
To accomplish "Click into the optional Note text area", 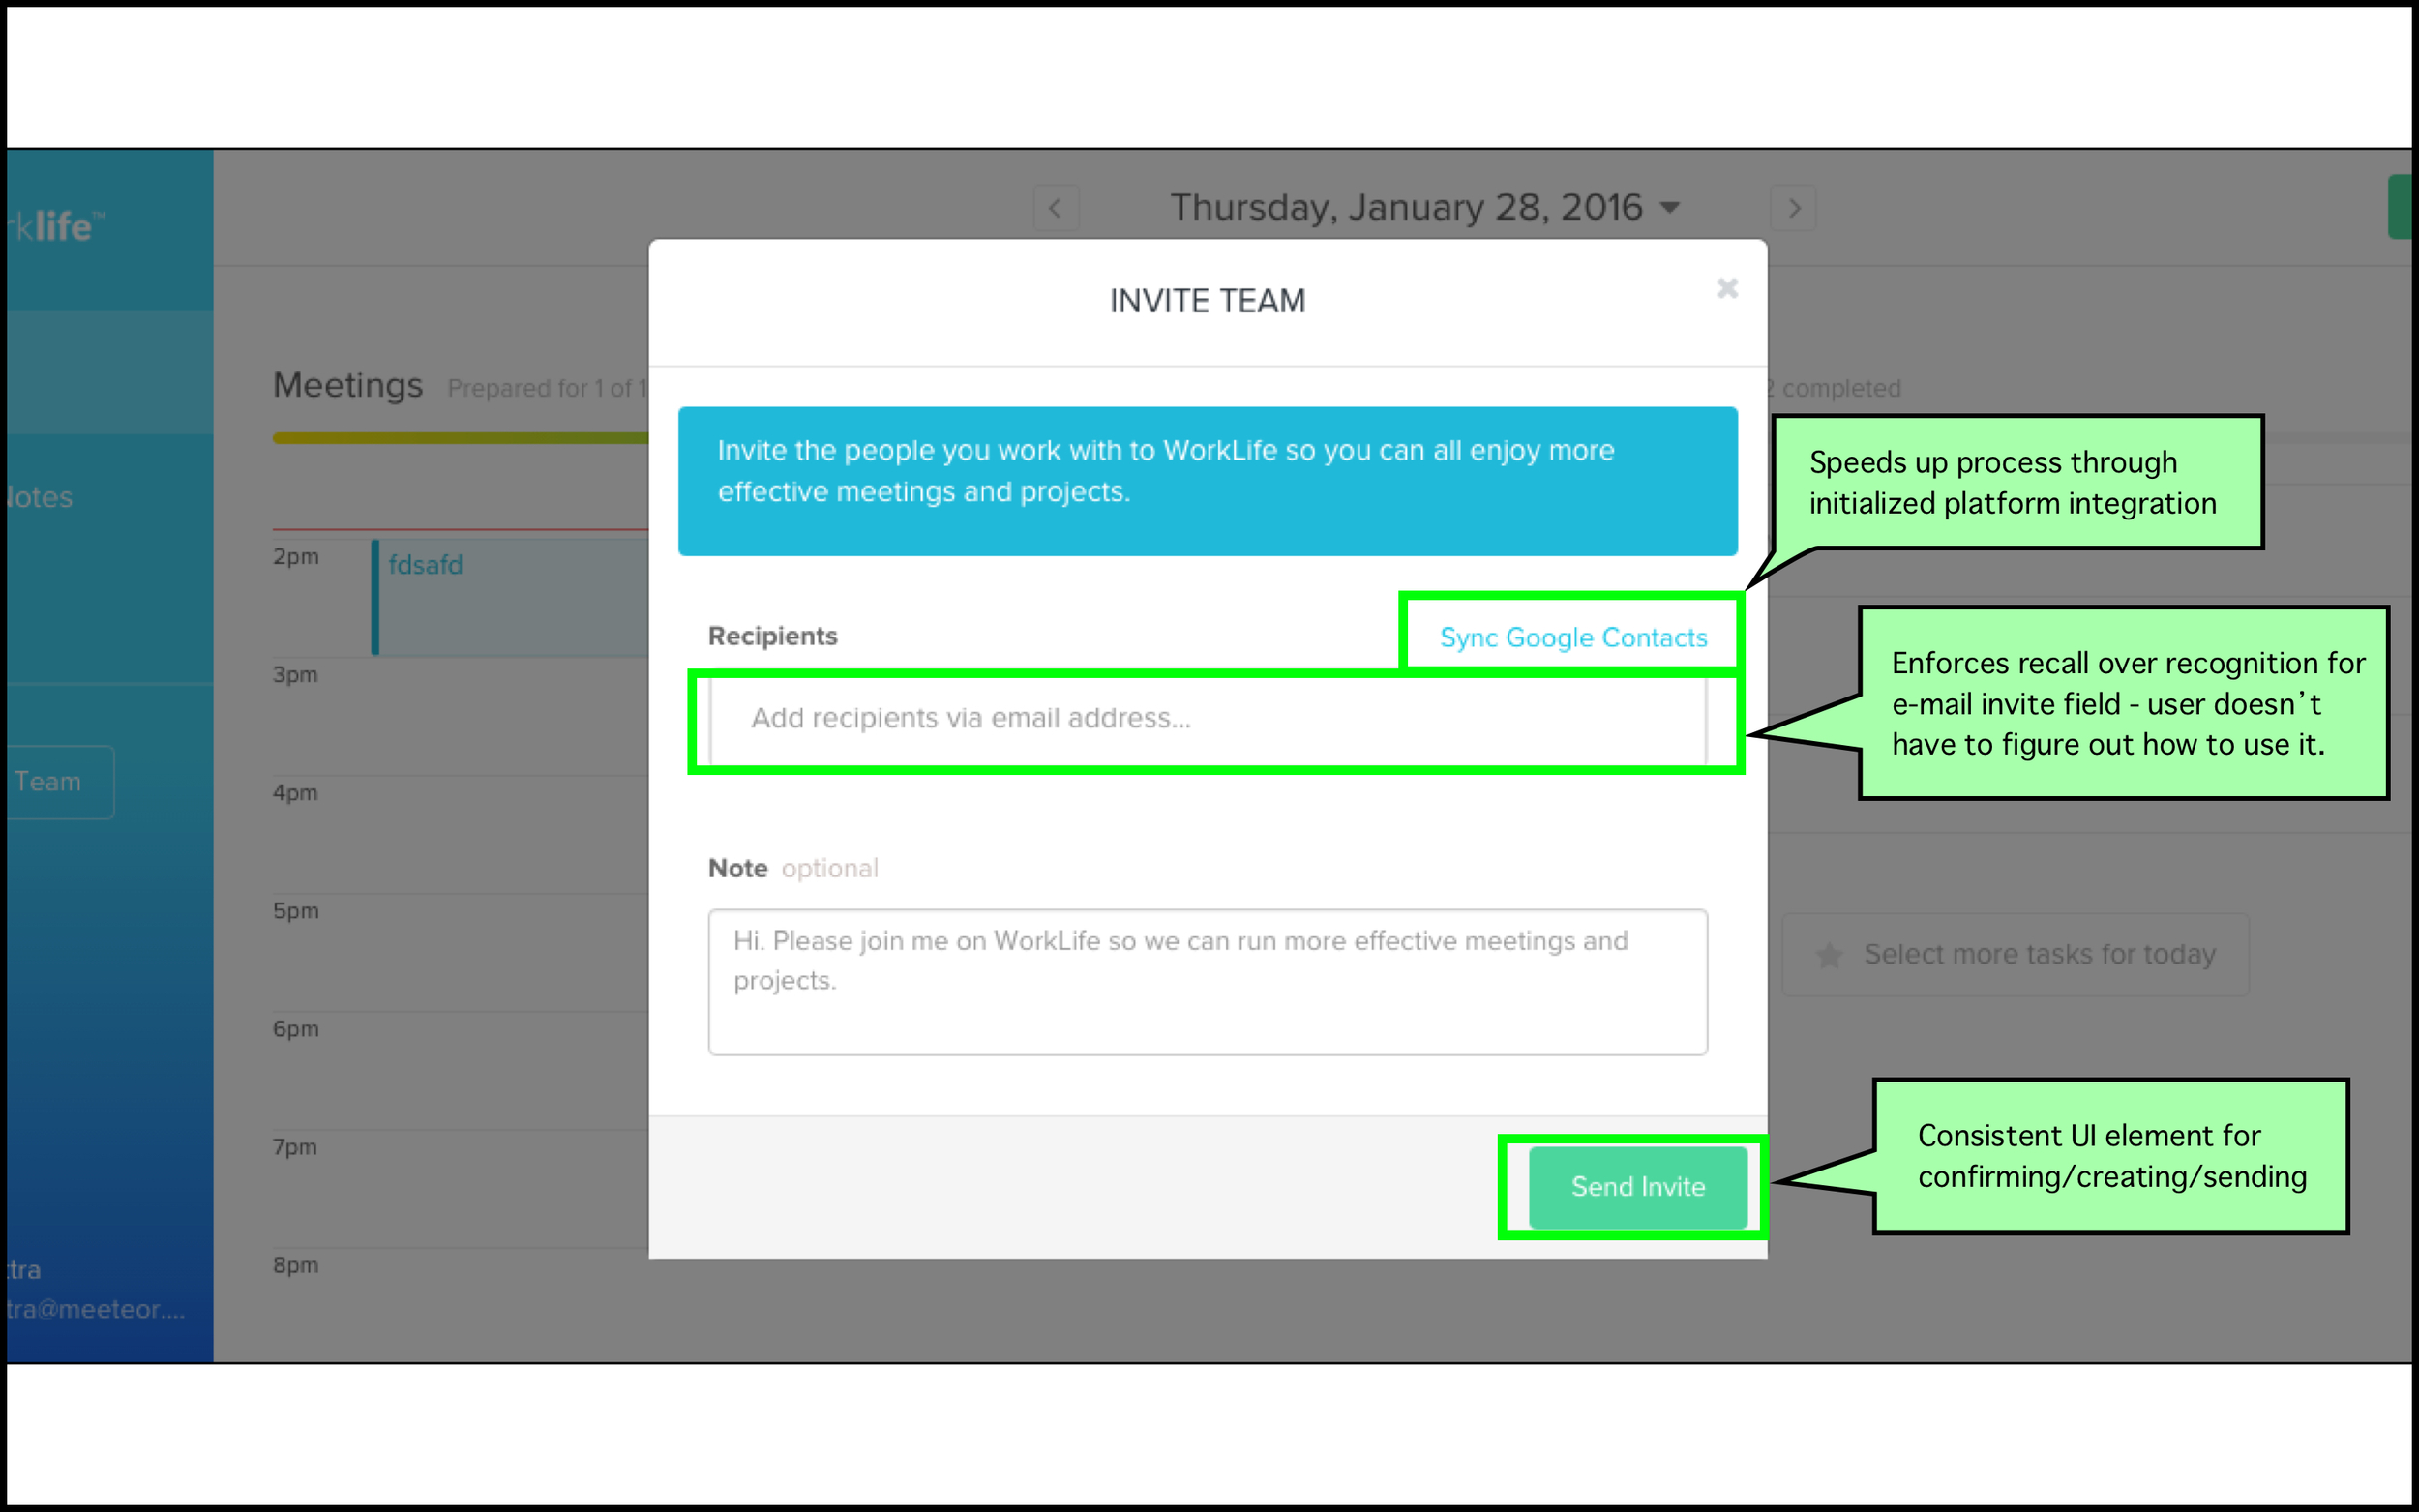I will pos(1207,981).
